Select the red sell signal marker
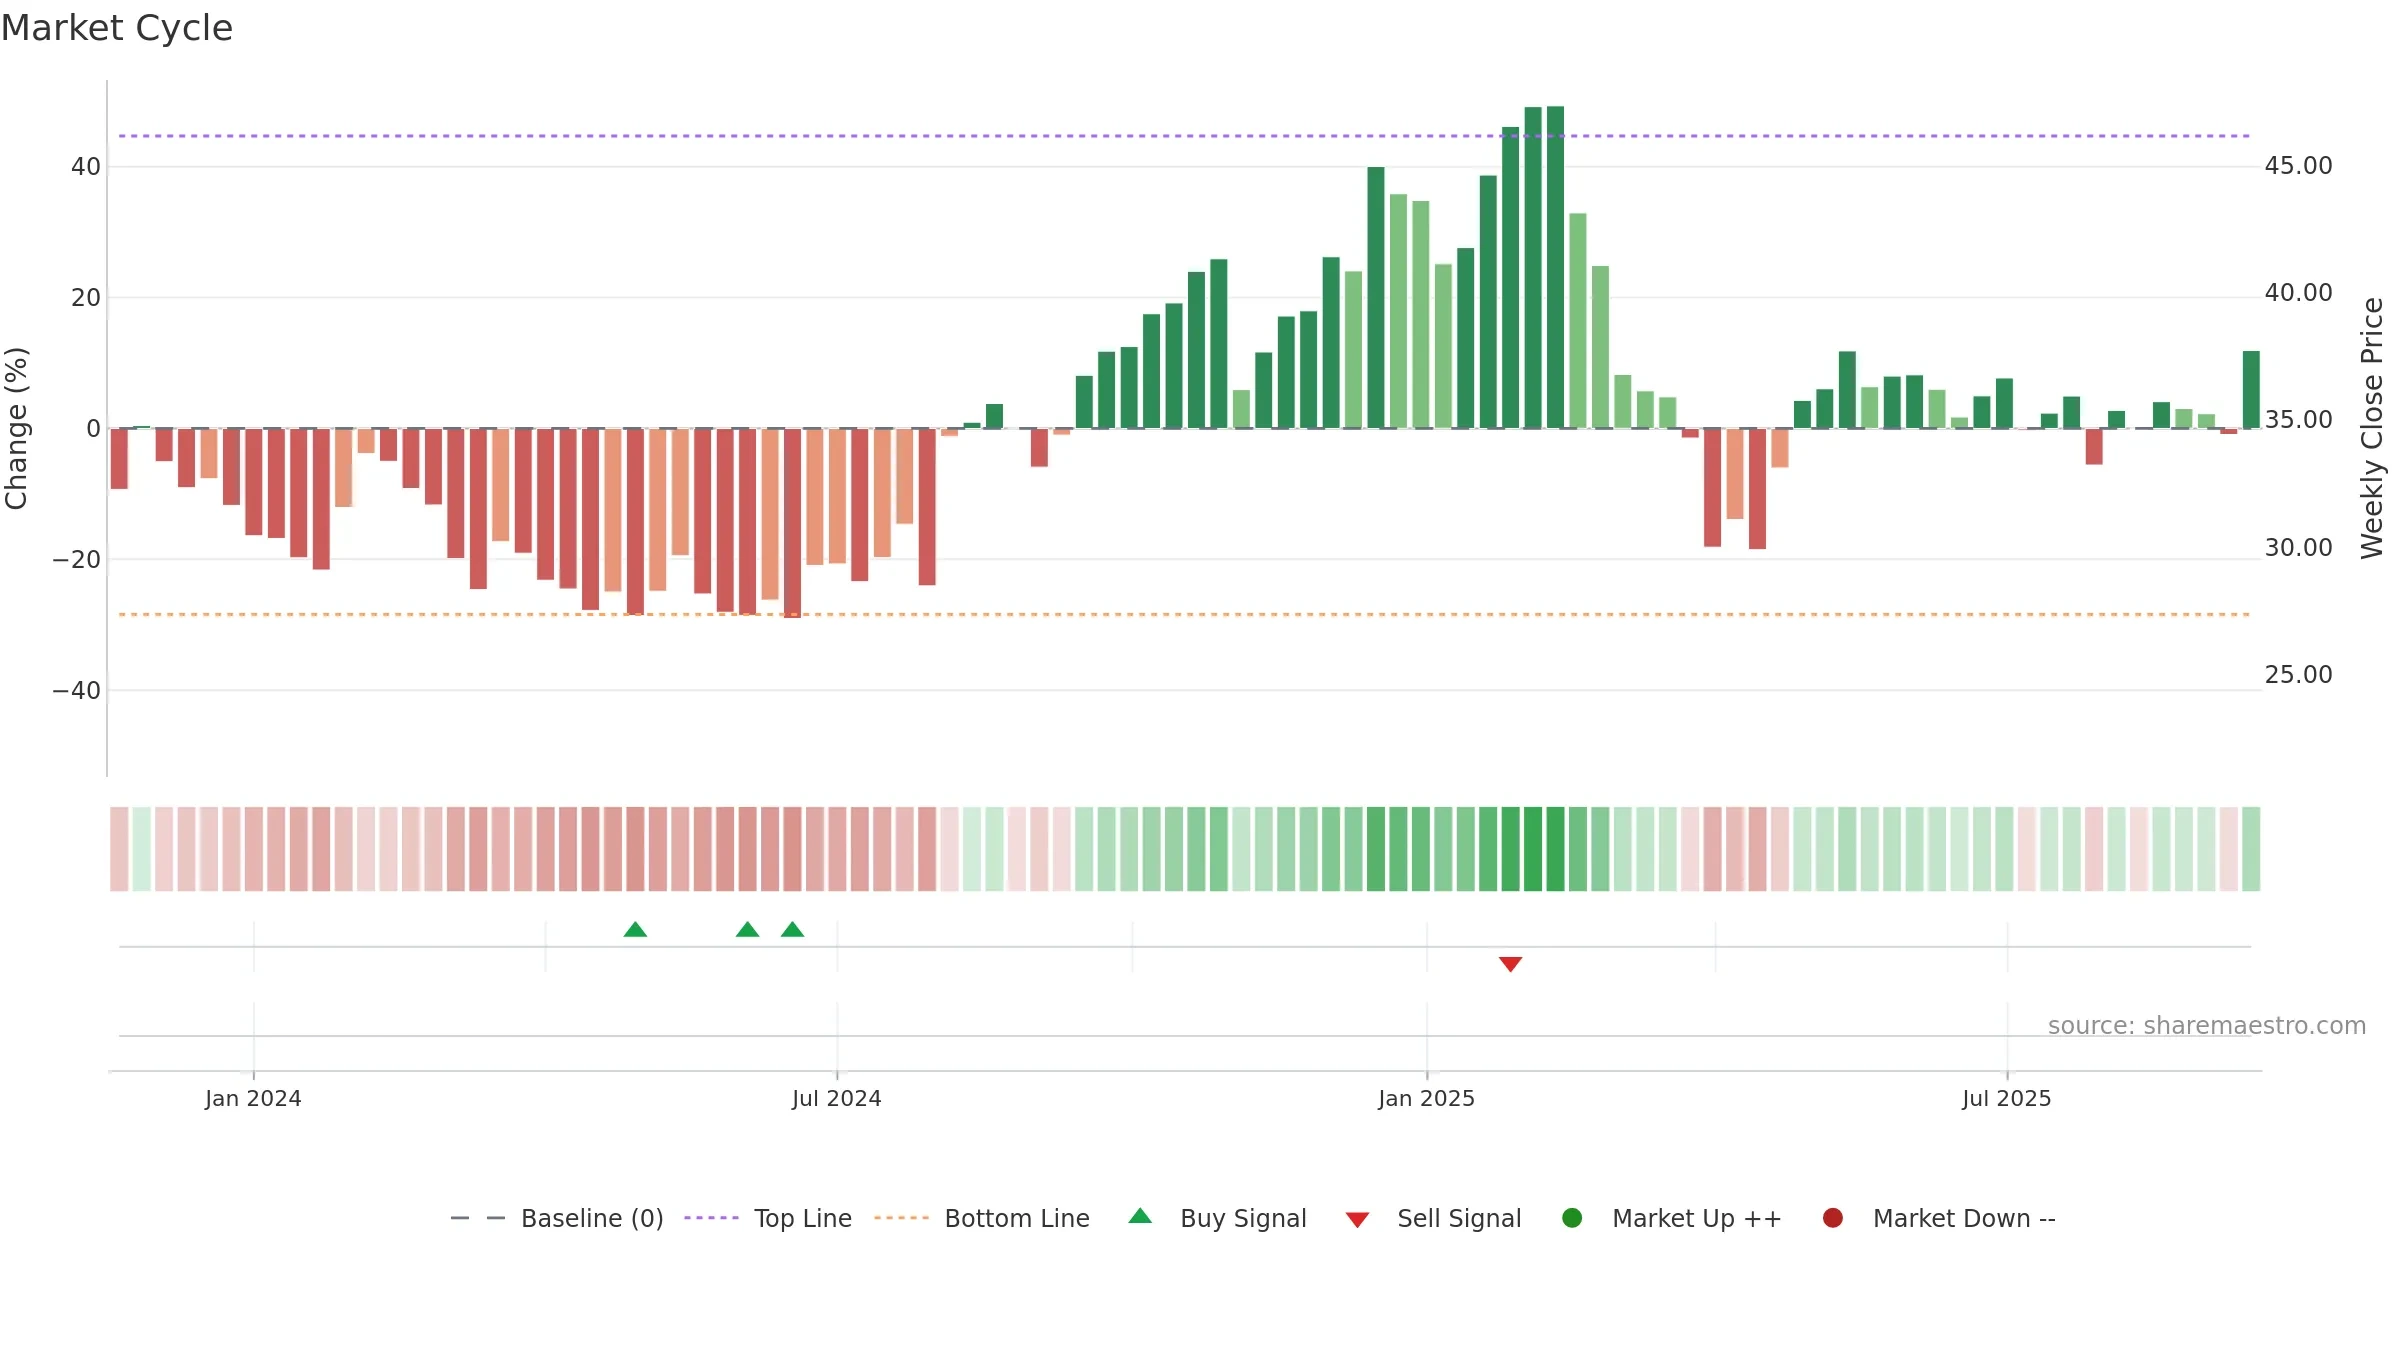 tap(1510, 964)
